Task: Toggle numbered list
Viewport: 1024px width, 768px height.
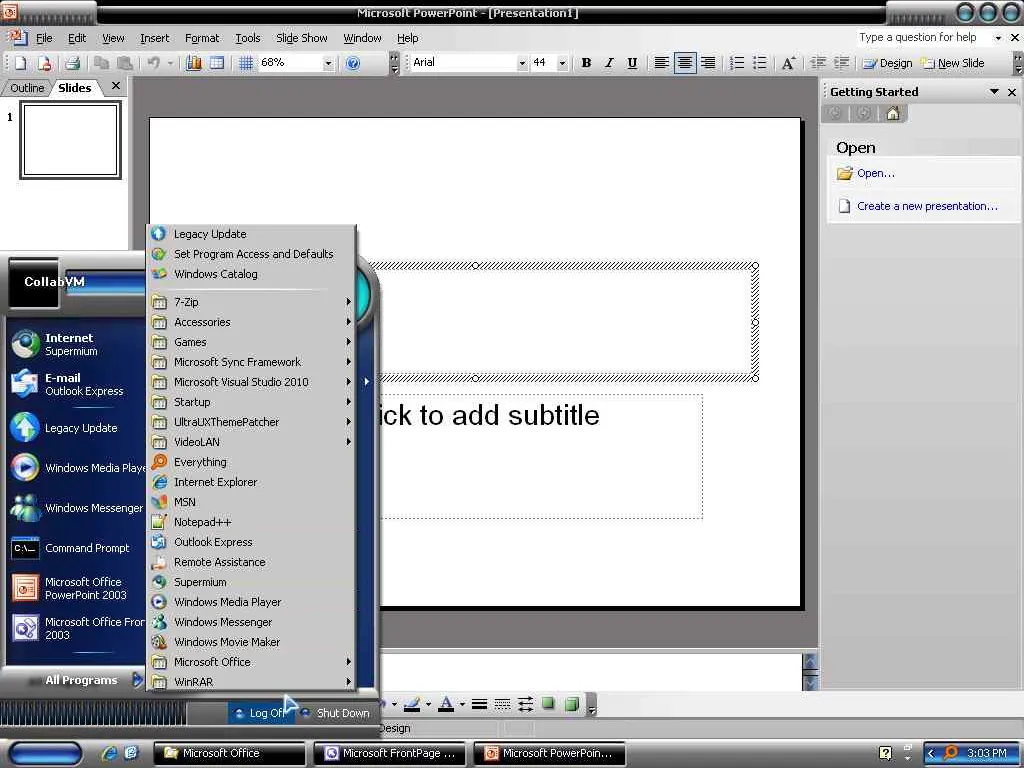Action: pos(737,63)
